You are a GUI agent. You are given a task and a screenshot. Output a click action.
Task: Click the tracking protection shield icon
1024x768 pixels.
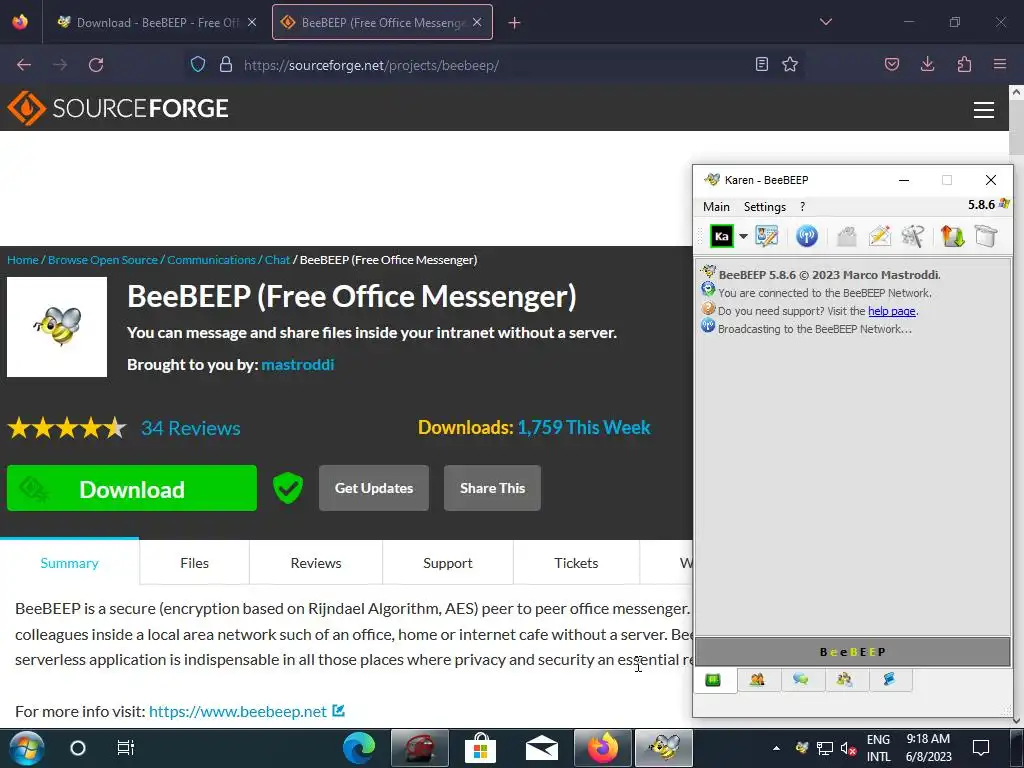pyautogui.click(x=198, y=64)
